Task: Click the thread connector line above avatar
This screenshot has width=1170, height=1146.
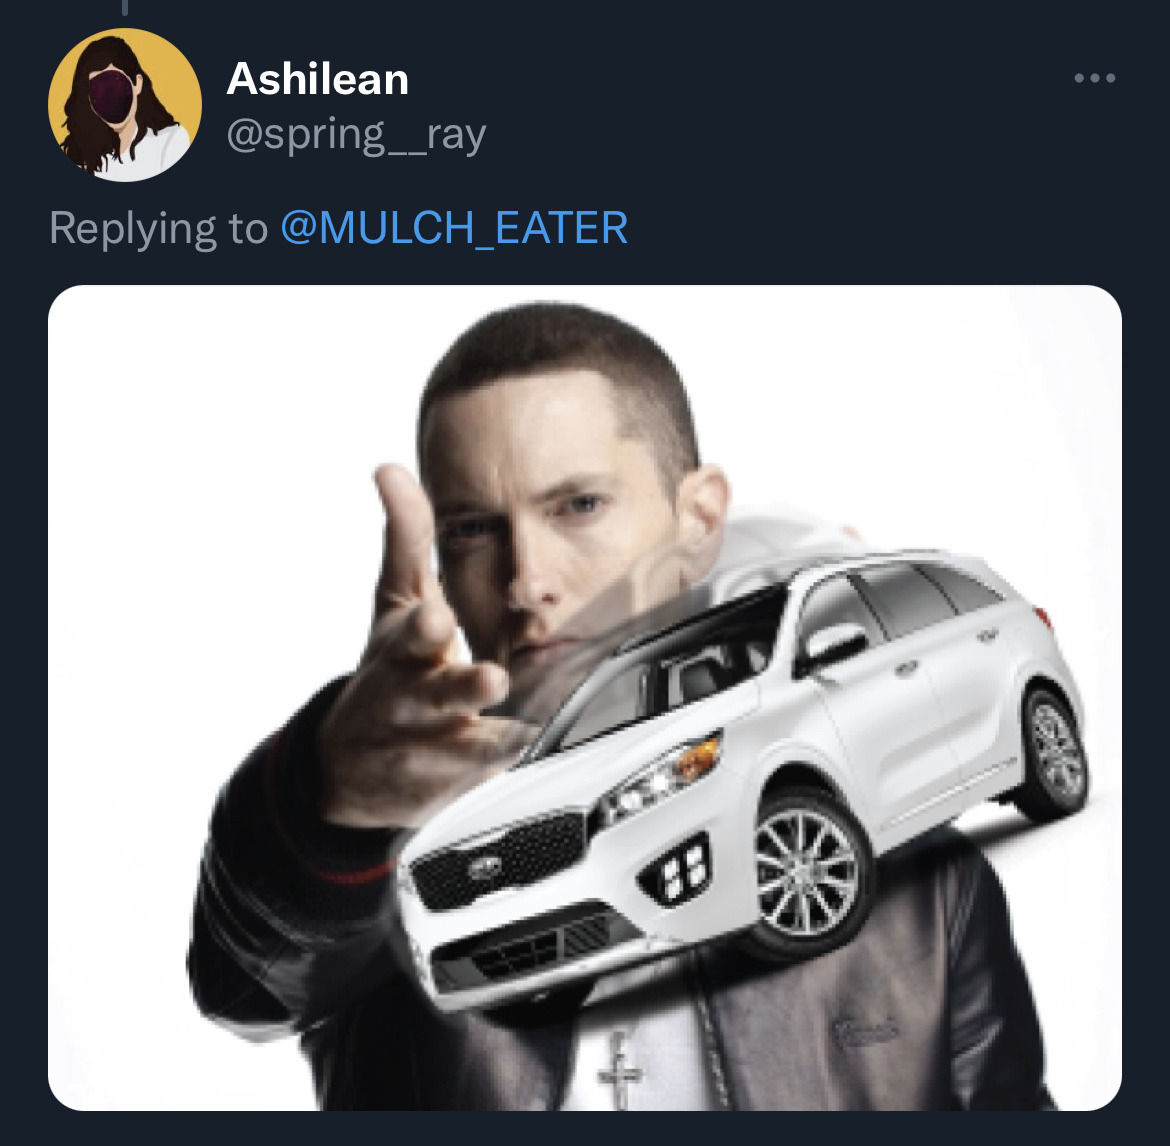Action: point(125,7)
